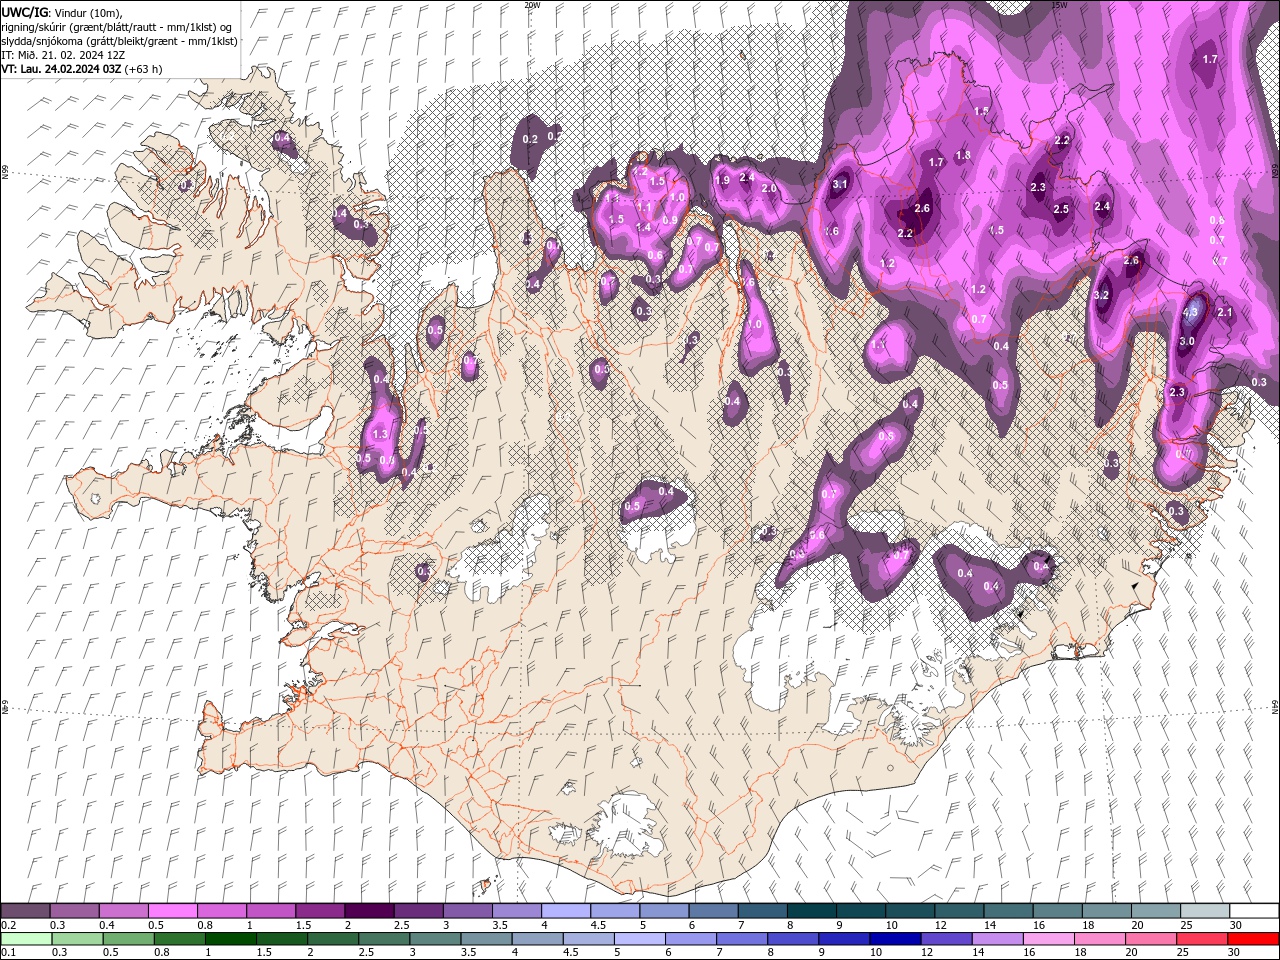1280x960 pixels.
Task: Choose the light purple swatch above 14 in the lower legend row
Action: (996, 939)
